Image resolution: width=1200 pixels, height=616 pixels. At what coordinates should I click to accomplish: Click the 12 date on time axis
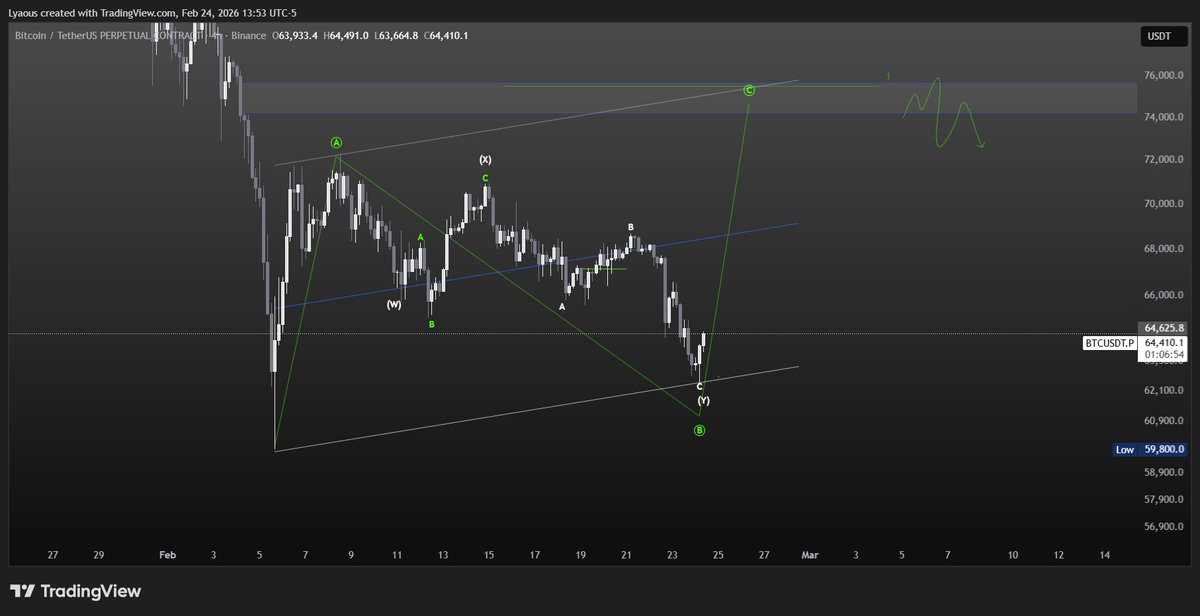[x=1058, y=554]
